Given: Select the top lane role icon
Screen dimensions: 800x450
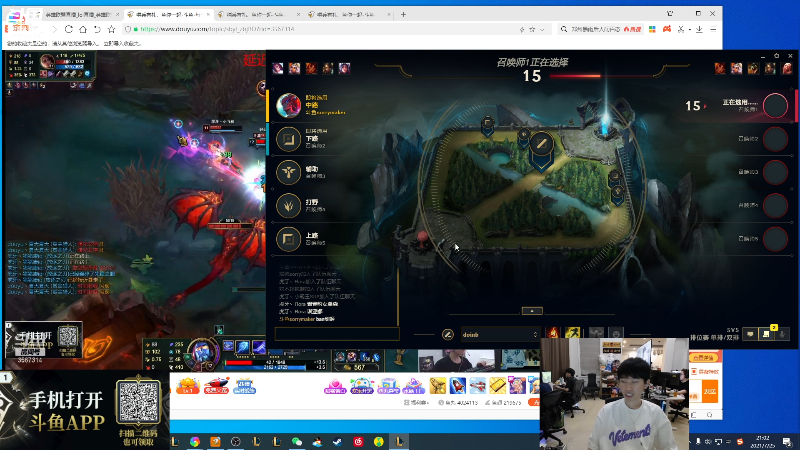Looking at the screenshot, I should point(288,239).
